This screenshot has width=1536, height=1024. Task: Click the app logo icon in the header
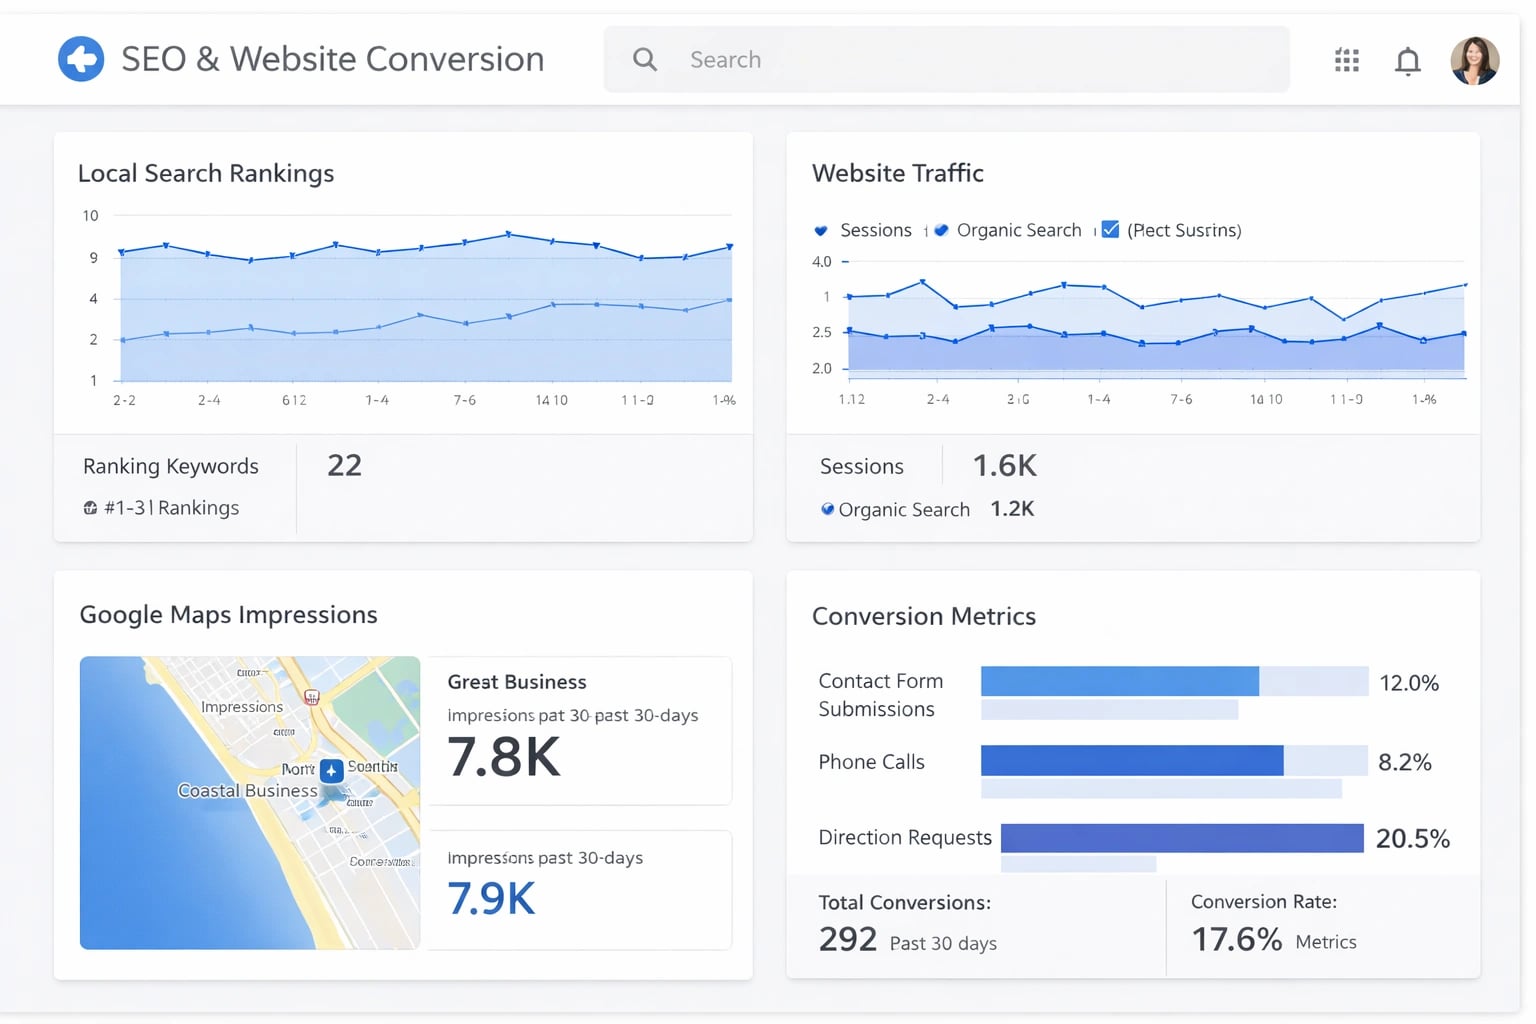pyautogui.click(x=81, y=58)
